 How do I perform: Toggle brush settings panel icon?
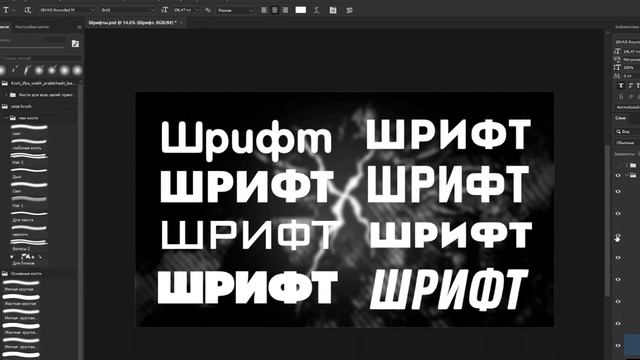pos(75,43)
